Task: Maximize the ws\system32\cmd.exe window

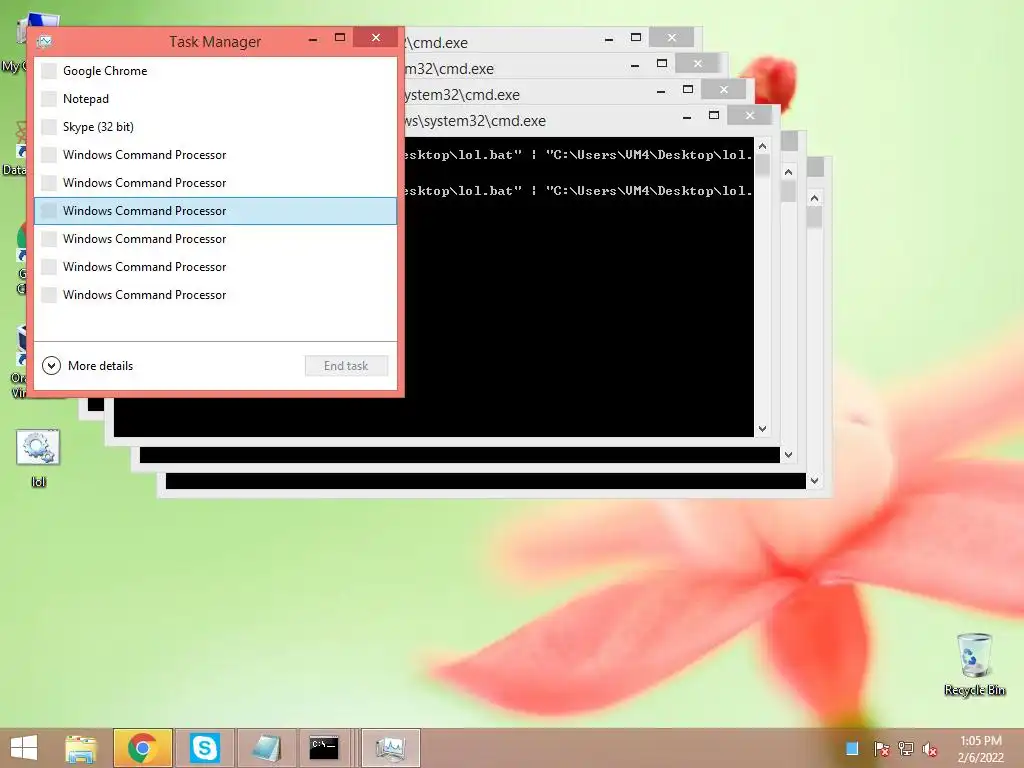Action: tap(714, 116)
